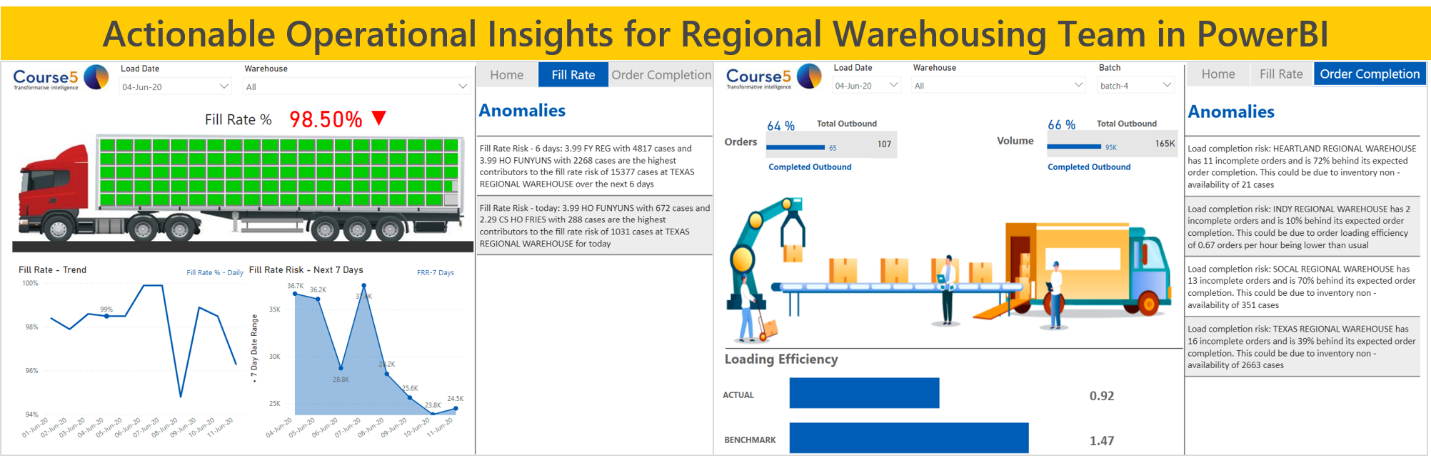This screenshot has width=1431, height=456.
Task: Open the Warehouse dropdown on the Fill Rate dashboard
Action: [356, 87]
